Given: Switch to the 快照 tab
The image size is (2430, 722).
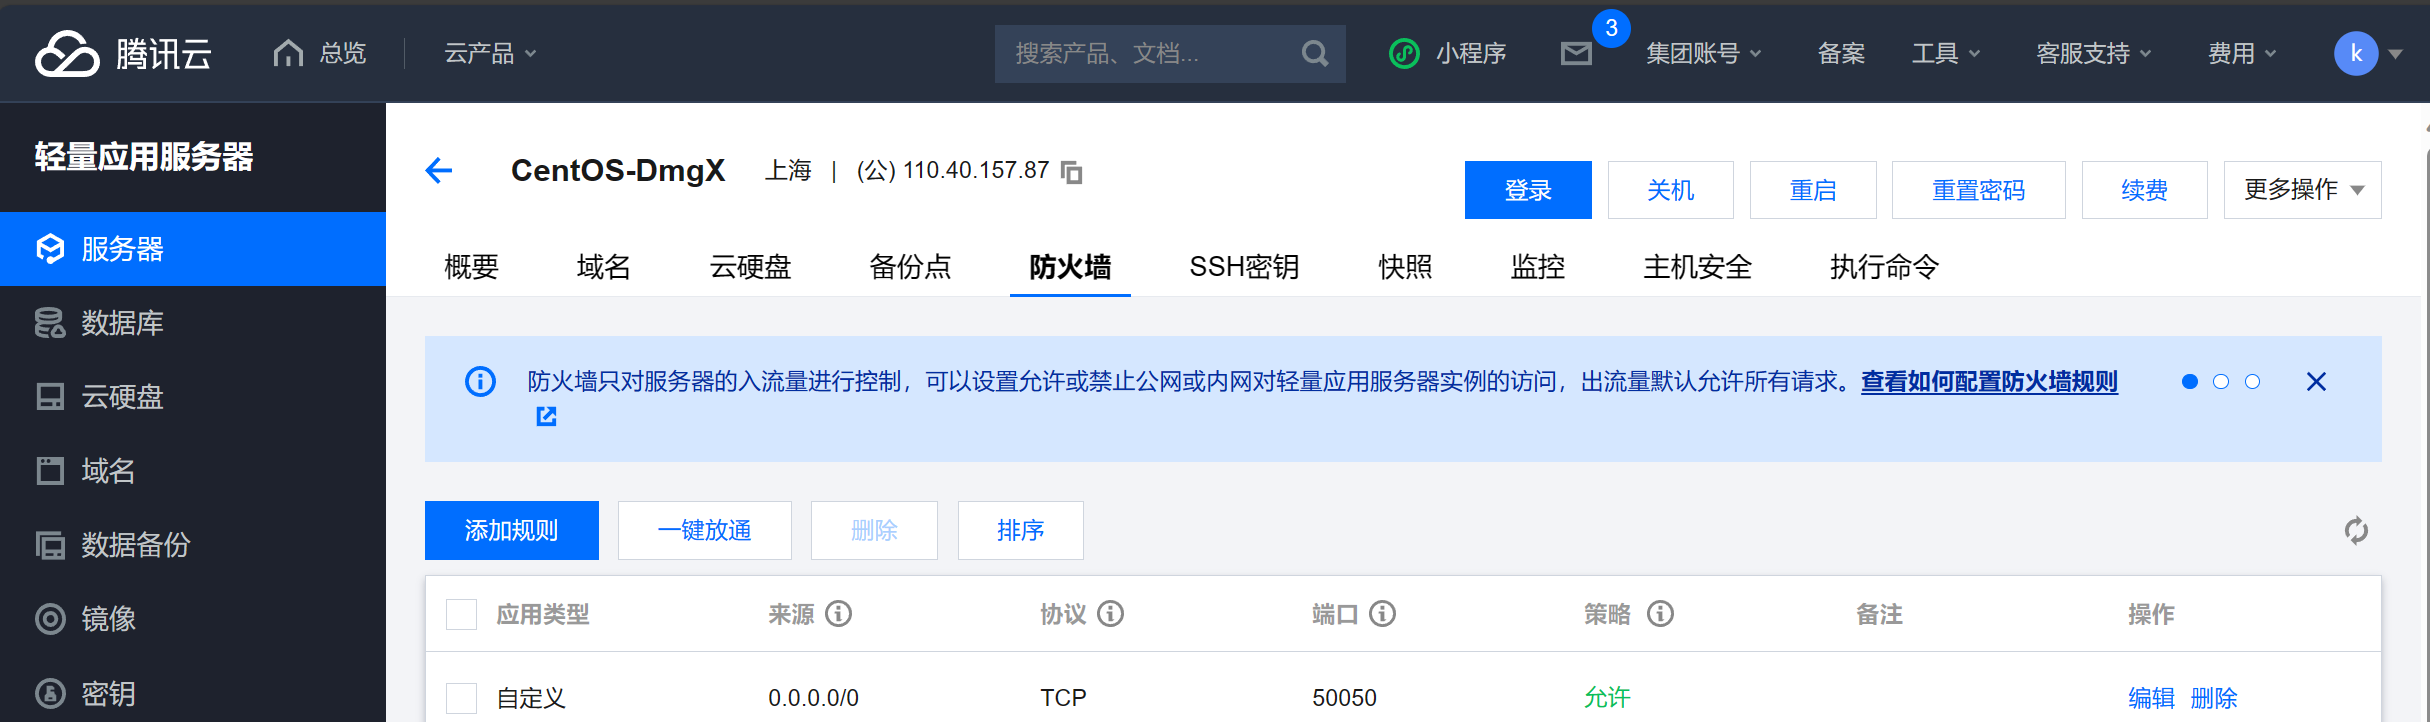Looking at the screenshot, I should pos(1405,267).
